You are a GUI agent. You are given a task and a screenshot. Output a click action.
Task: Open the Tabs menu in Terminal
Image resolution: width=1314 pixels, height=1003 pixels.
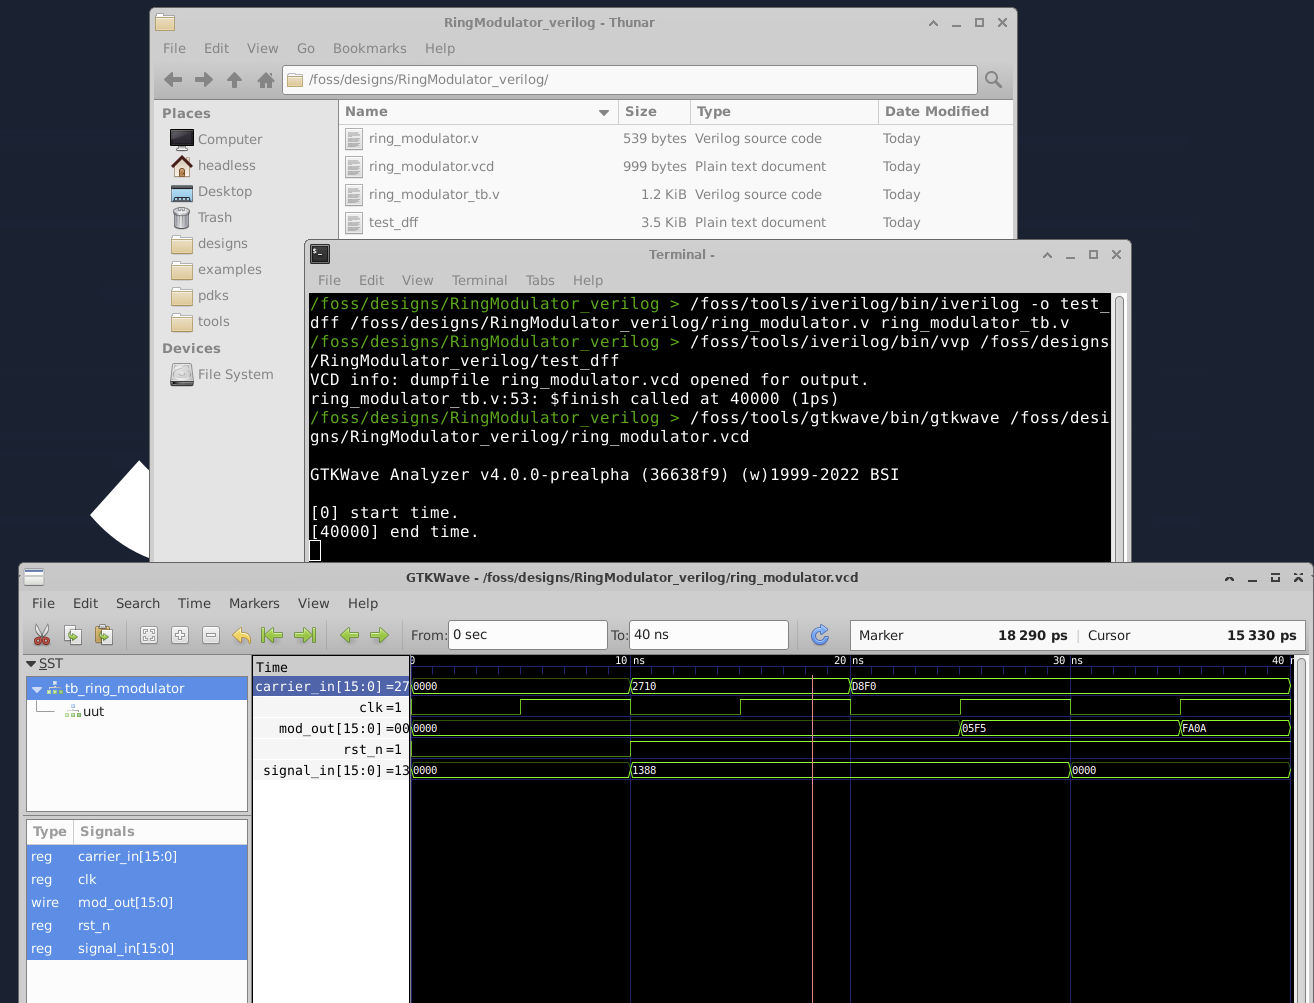(x=540, y=280)
